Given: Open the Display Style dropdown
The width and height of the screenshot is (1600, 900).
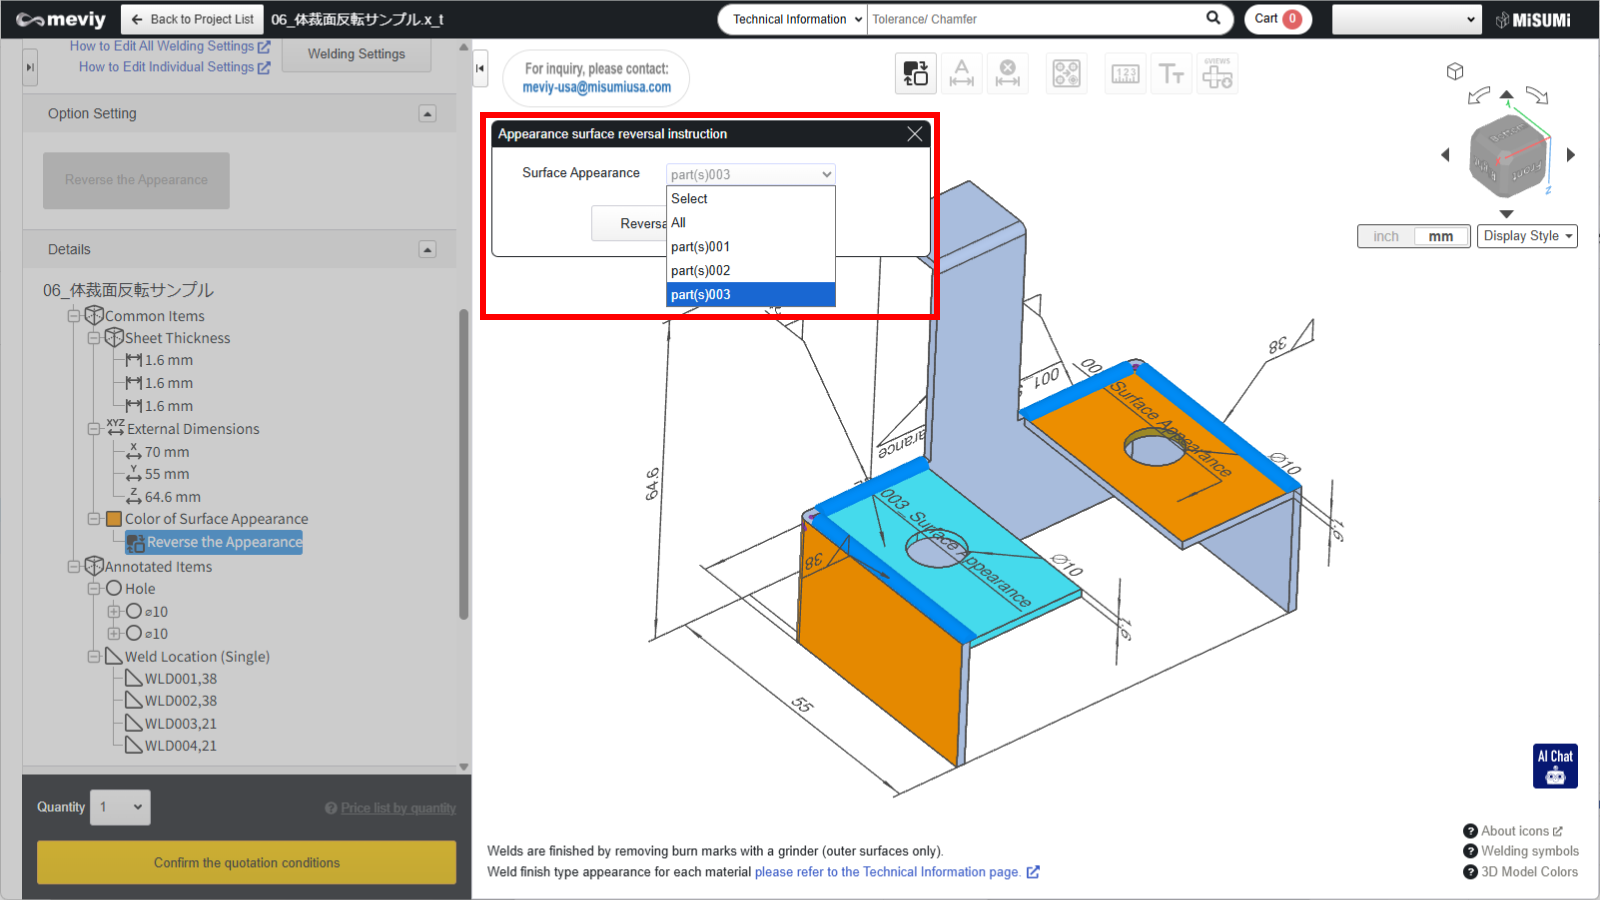Looking at the screenshot, I should click(x=1526, y=236).
